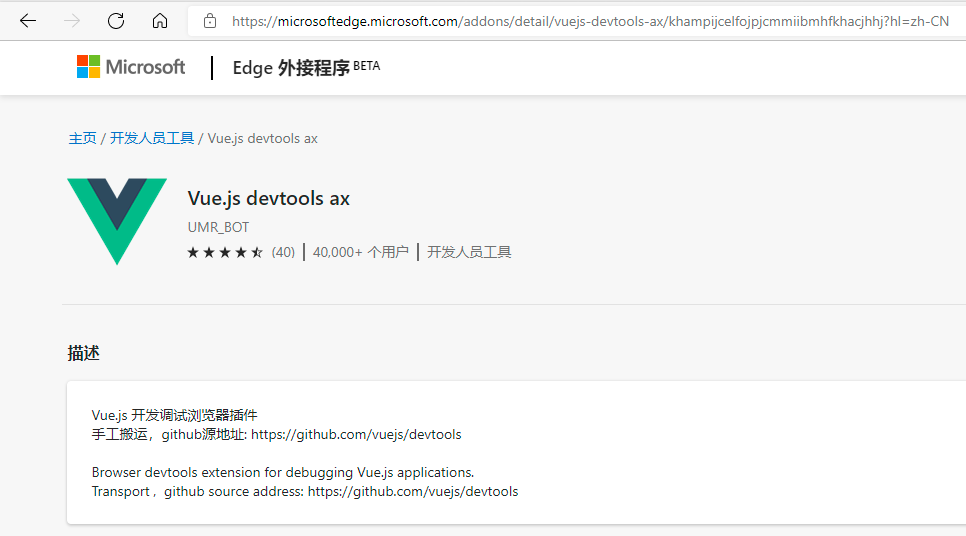Open ratings via the star rating icons
The width and height of the screenshot is (966, 536).
(x=225, y=253)
